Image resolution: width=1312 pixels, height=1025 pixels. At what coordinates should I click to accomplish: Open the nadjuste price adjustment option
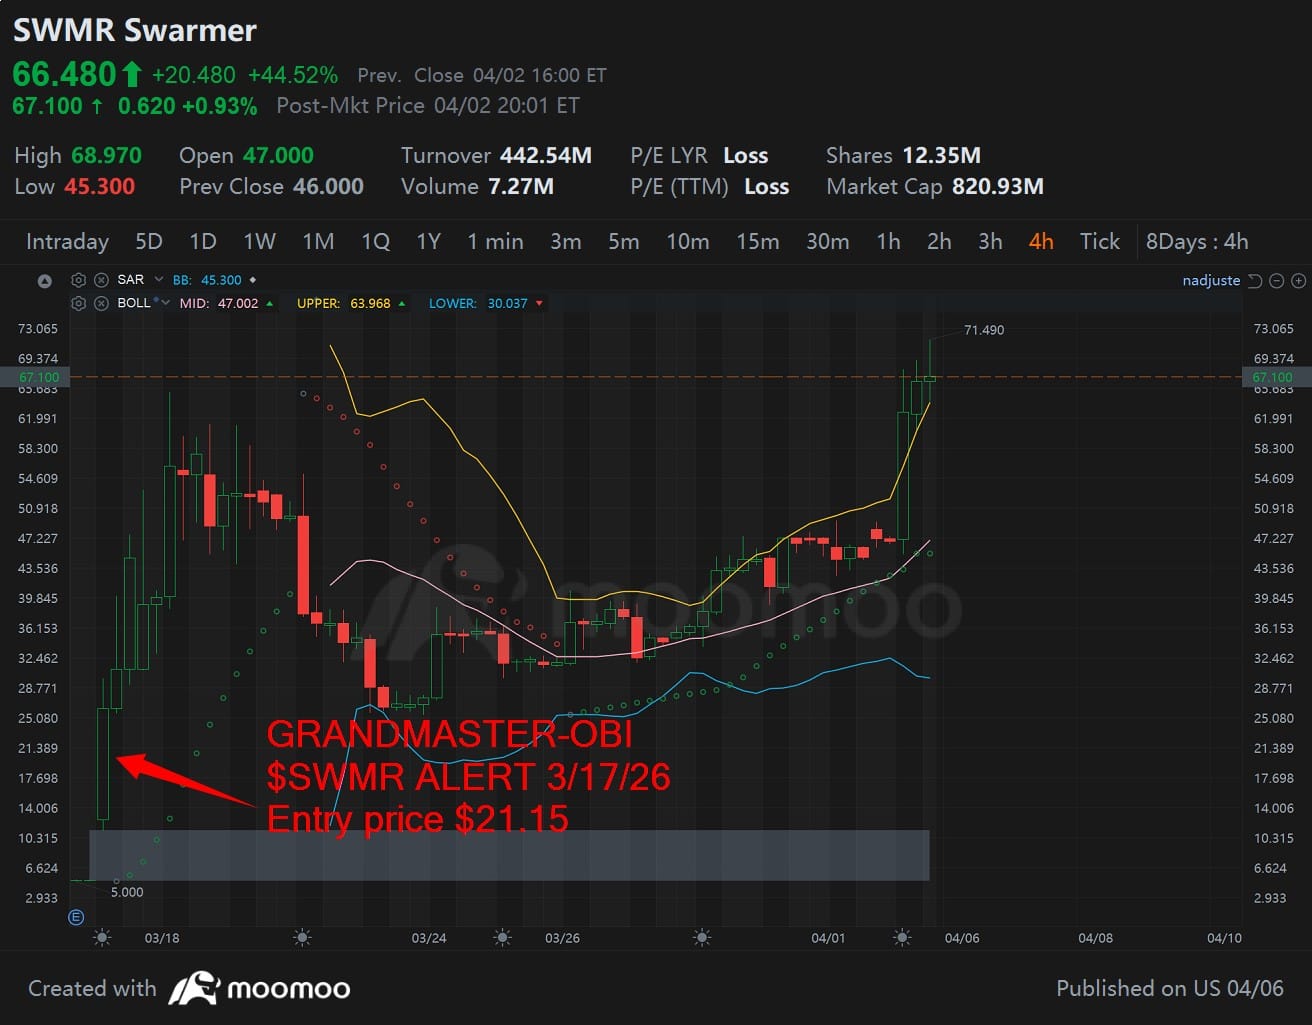[1211, 280]
